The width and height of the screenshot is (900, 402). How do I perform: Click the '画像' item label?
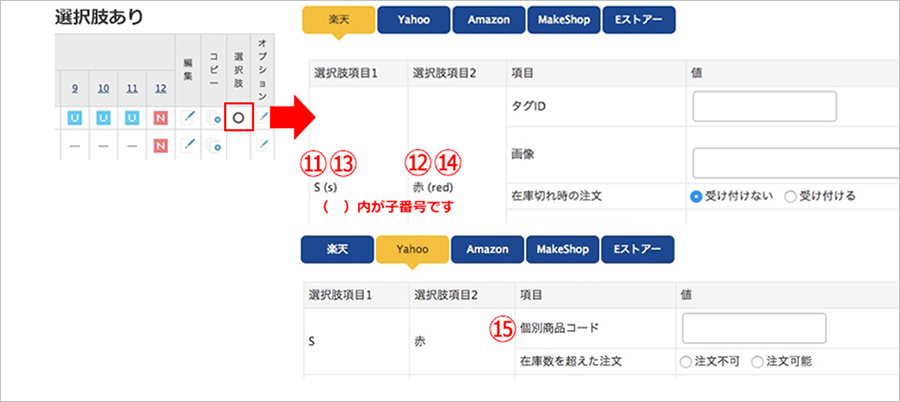pyautogui.click(x=521, y=154)
